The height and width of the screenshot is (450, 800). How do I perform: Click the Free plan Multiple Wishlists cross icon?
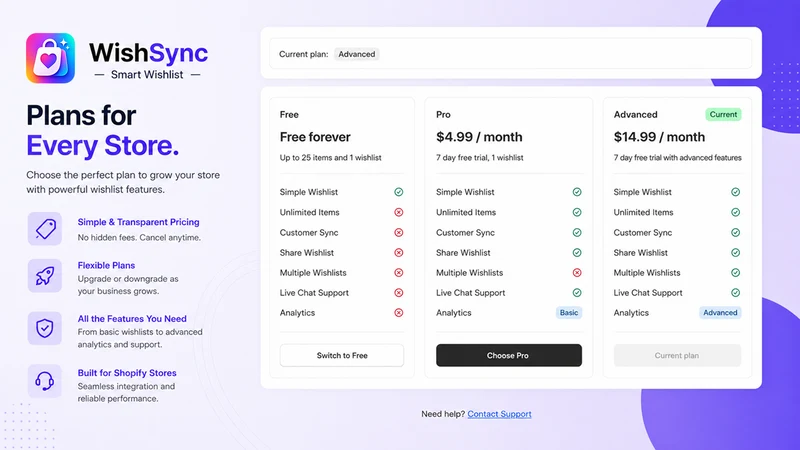tap(398, 272)
